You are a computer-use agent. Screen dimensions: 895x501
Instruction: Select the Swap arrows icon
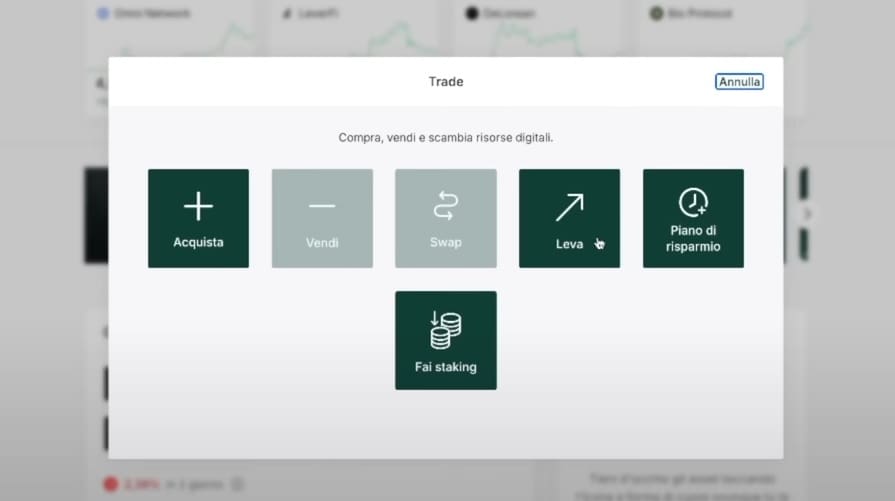(445, 207)
